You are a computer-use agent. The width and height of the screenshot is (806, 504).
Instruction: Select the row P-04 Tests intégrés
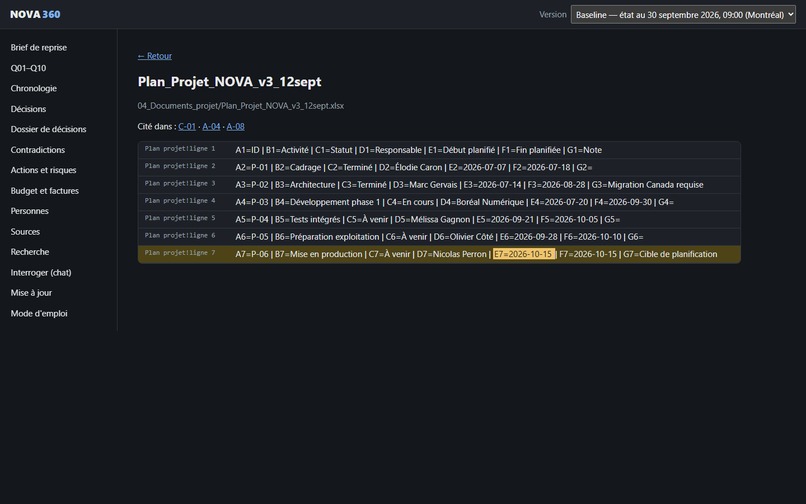coord(439,220)
